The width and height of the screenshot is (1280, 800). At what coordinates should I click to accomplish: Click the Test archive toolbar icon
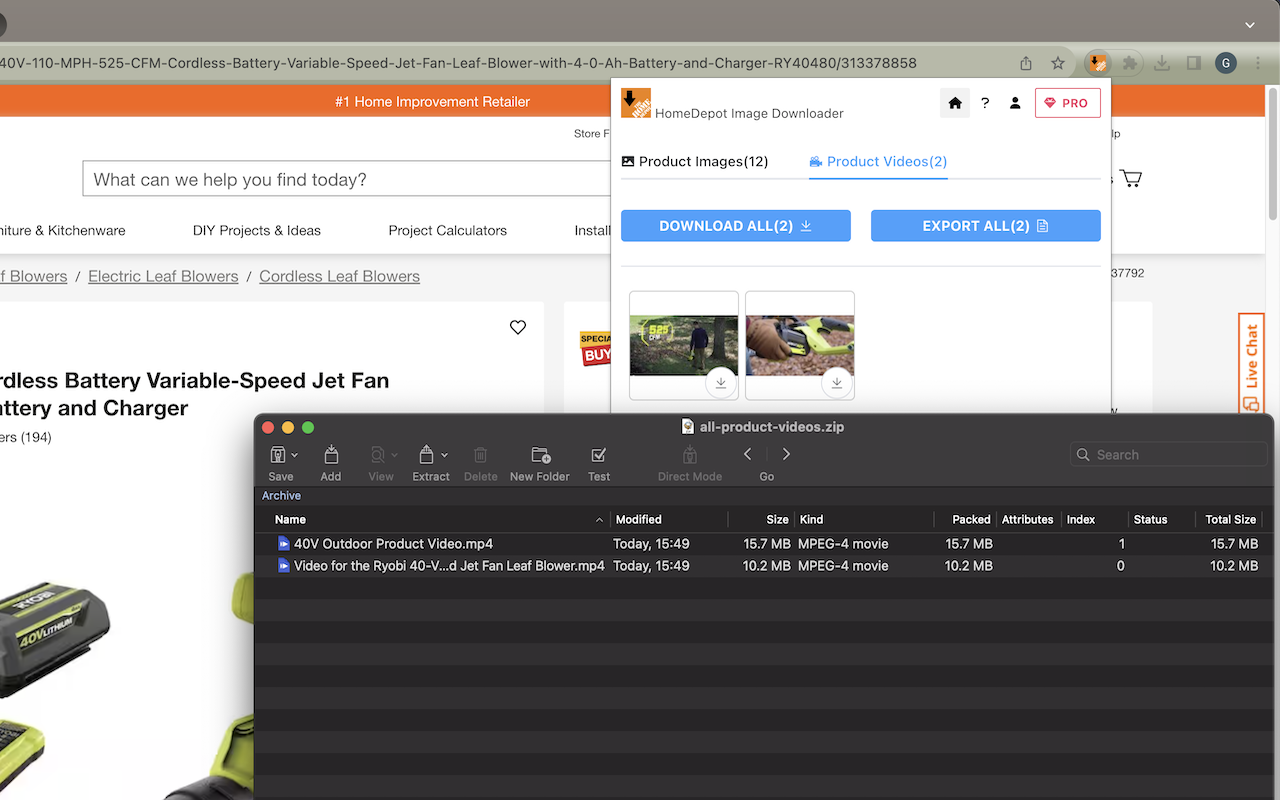[x=599, y=455]
